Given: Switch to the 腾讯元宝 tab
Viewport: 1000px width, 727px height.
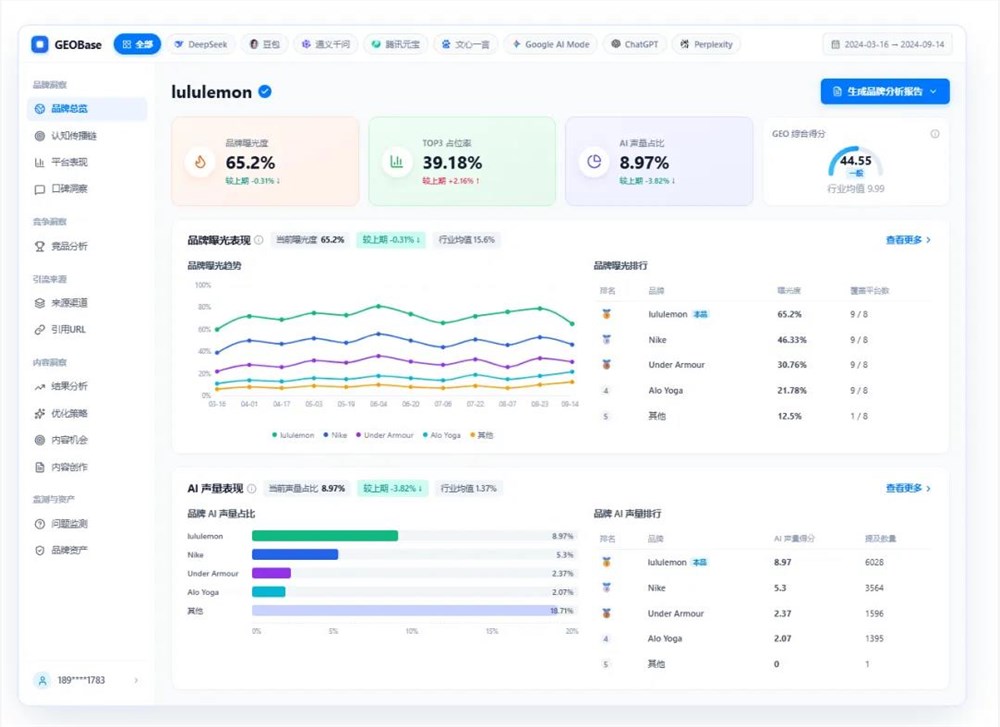Looking at the screenshot, I should tap(395, 45).
